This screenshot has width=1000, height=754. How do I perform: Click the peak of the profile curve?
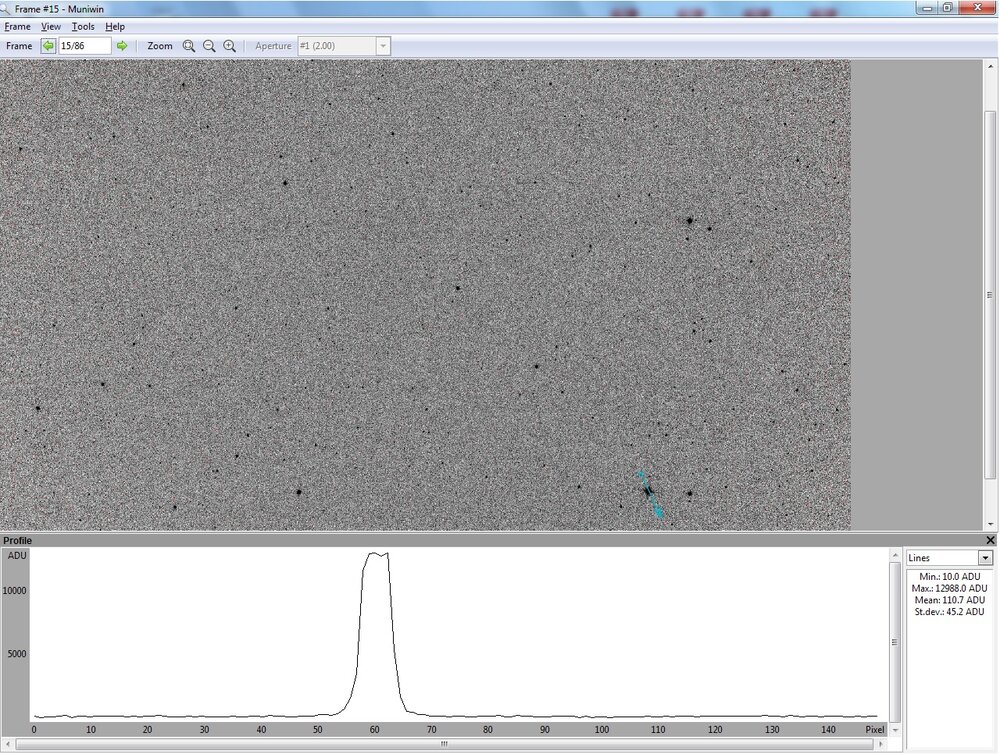coord(375,553)
